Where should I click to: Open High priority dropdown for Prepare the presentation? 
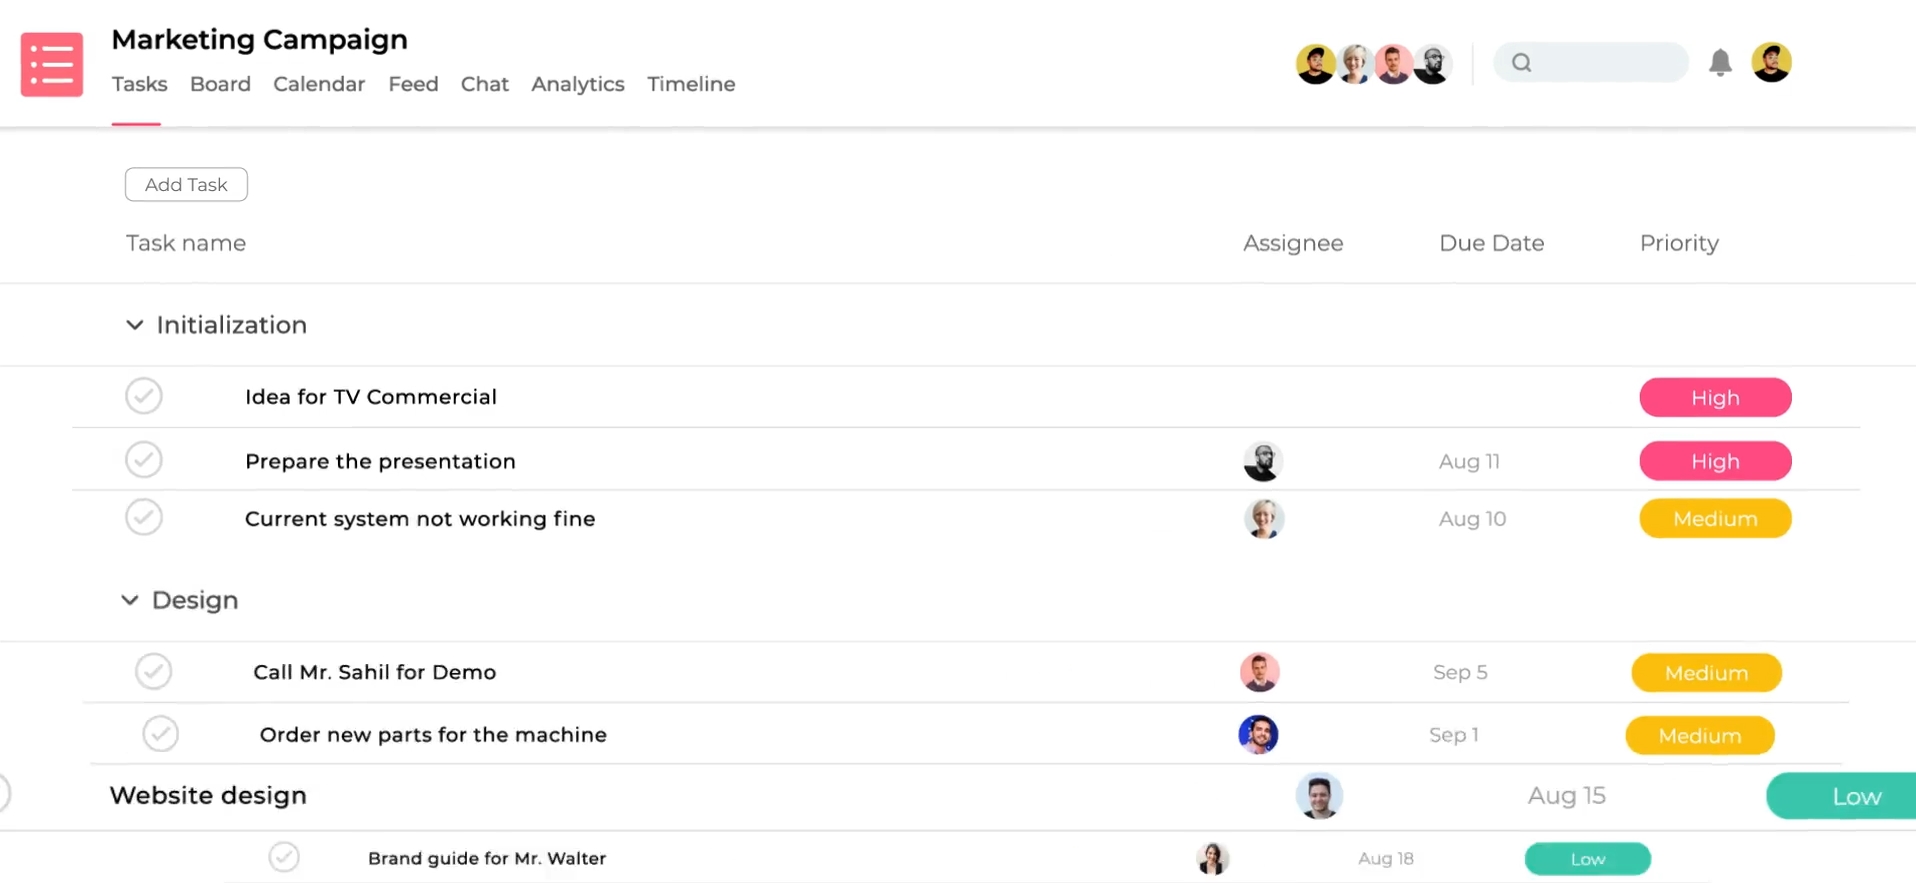click(x=1715, y=461)
